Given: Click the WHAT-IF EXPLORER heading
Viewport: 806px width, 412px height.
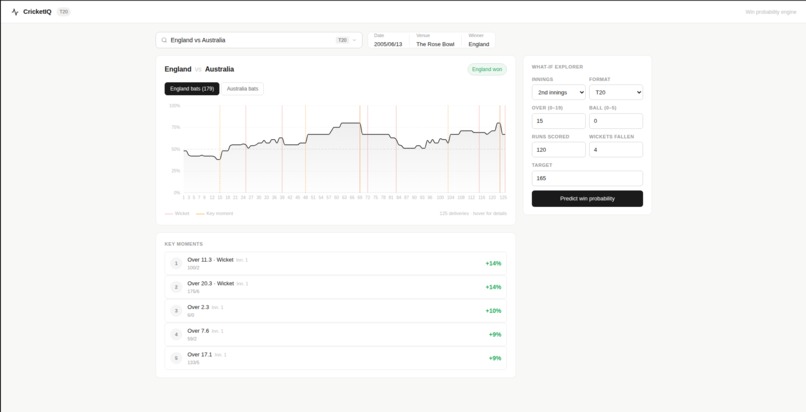Looking at the screenshot, I should [557, 67].
